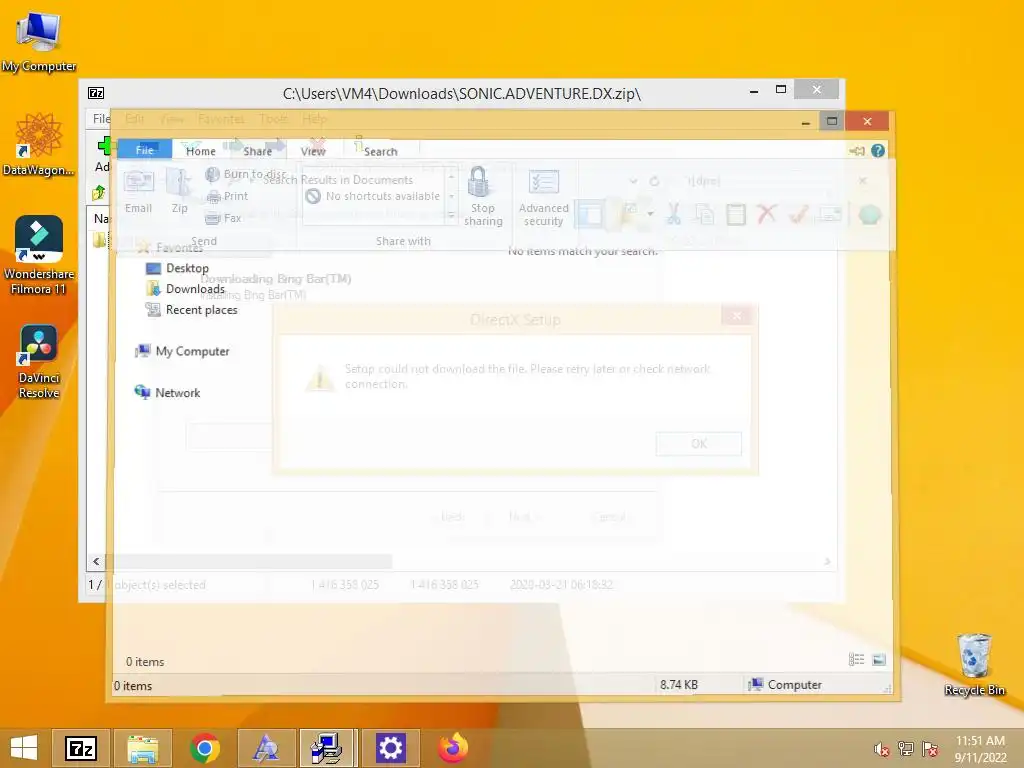Image resolution: width=1024 pixels, height=768 pixels.
Task: Click the muted volume tray icon
Action: [882, 749]
